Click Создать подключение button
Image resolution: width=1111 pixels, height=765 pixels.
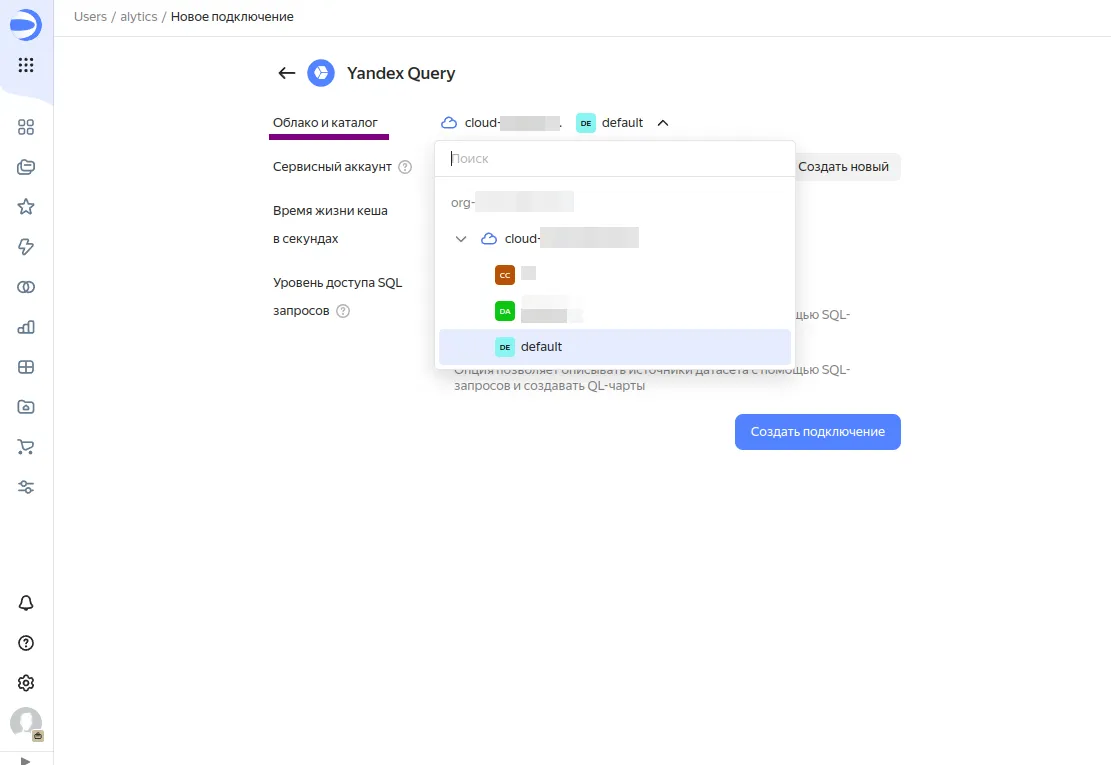818,432
